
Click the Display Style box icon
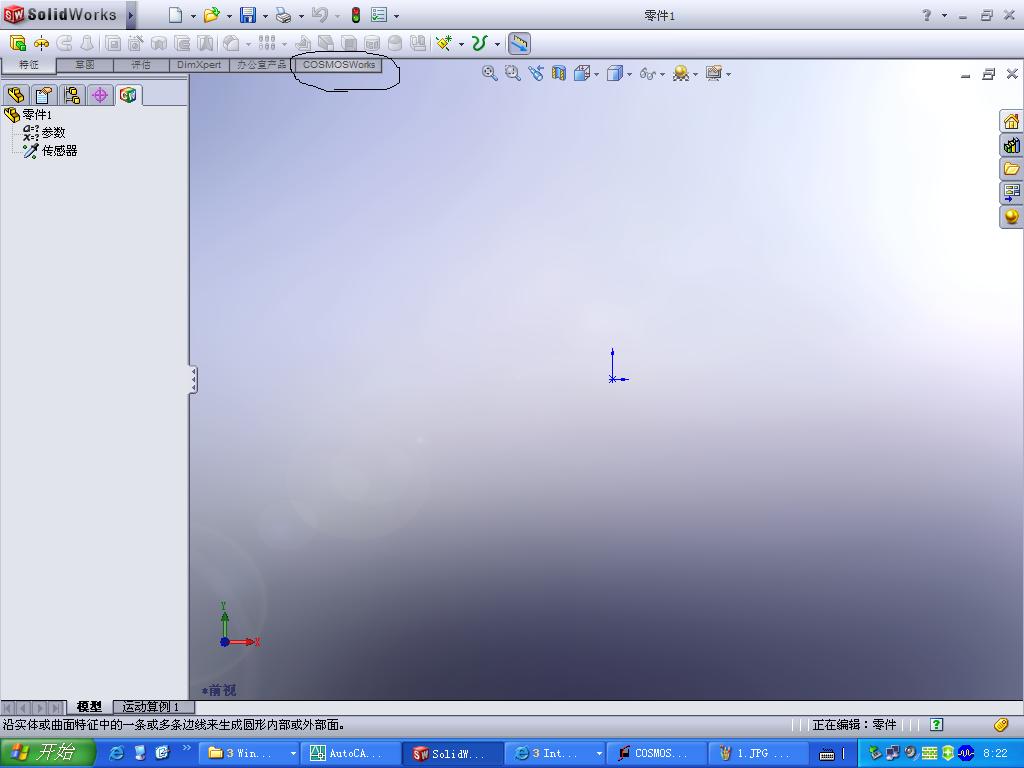tap(614, 73)
